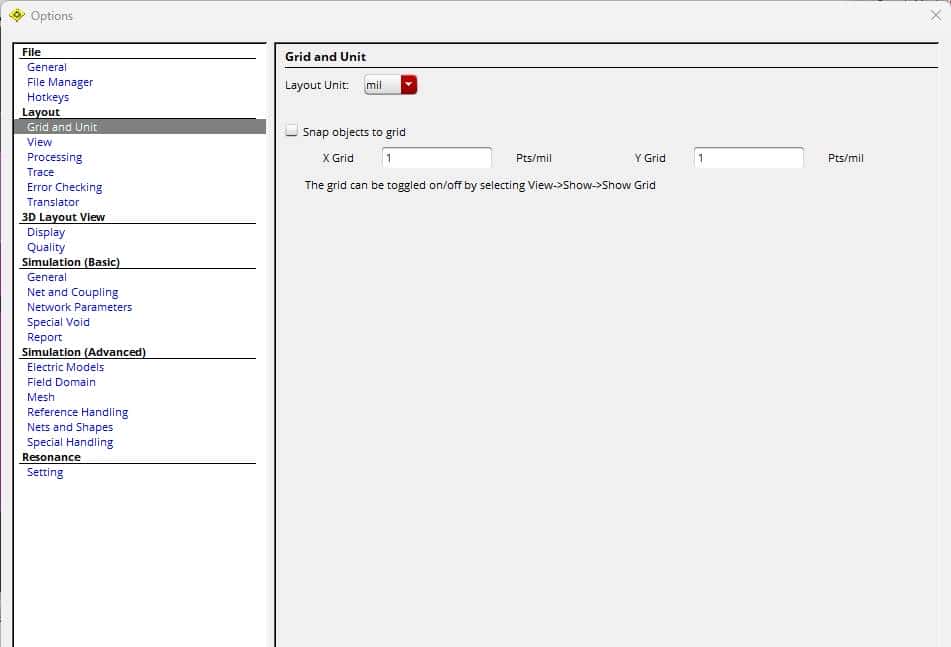Open the Layout Unit dropdown arrow

[408, 85]
